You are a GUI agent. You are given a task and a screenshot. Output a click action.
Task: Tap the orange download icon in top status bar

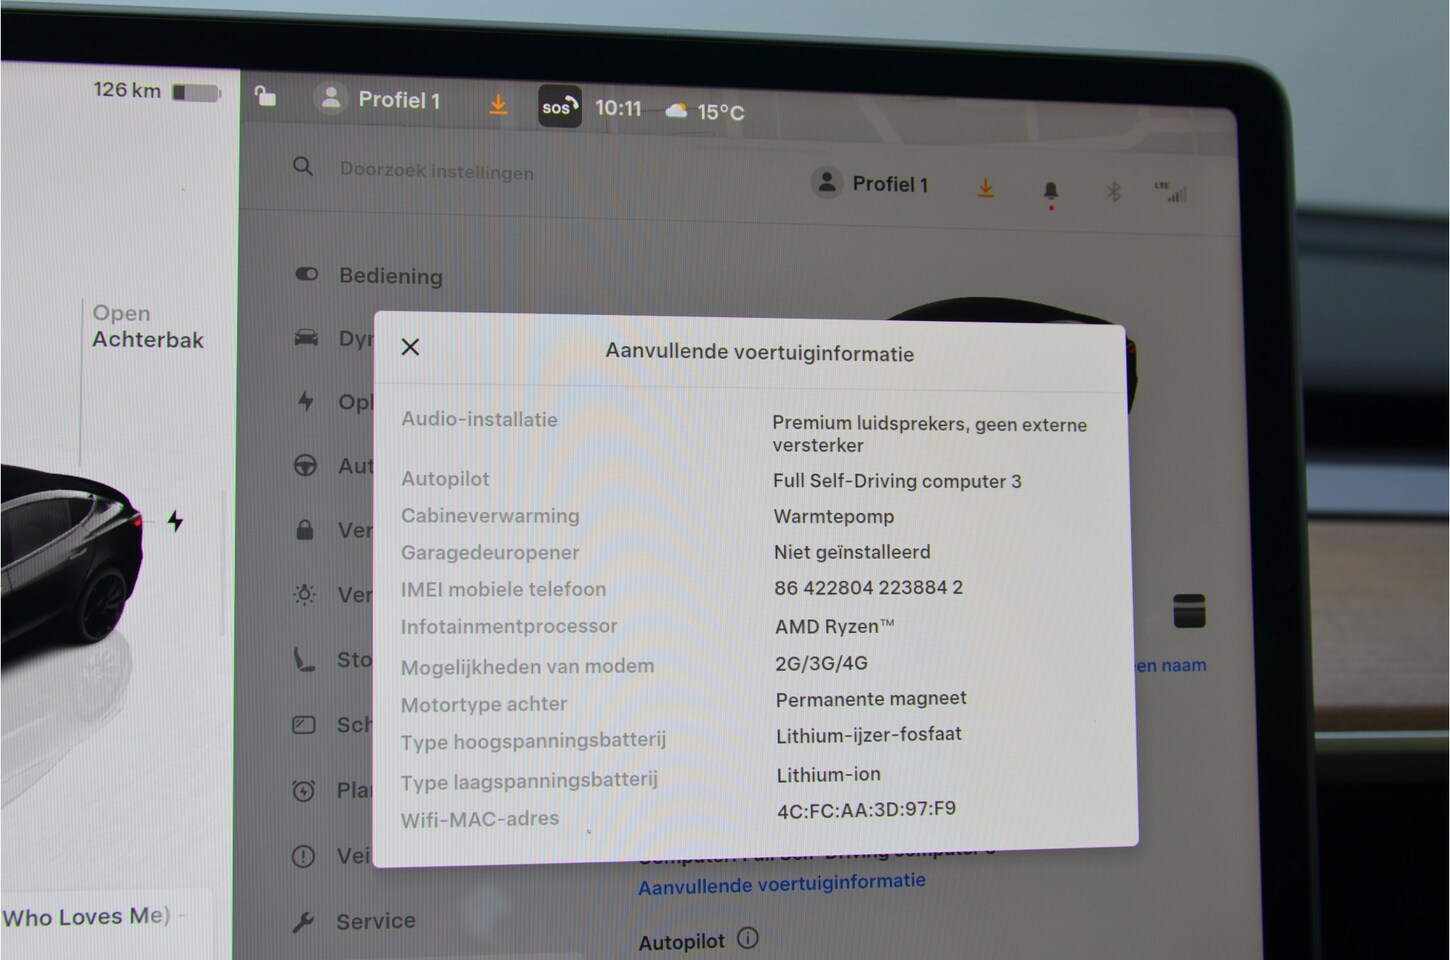tap(498, 104)
